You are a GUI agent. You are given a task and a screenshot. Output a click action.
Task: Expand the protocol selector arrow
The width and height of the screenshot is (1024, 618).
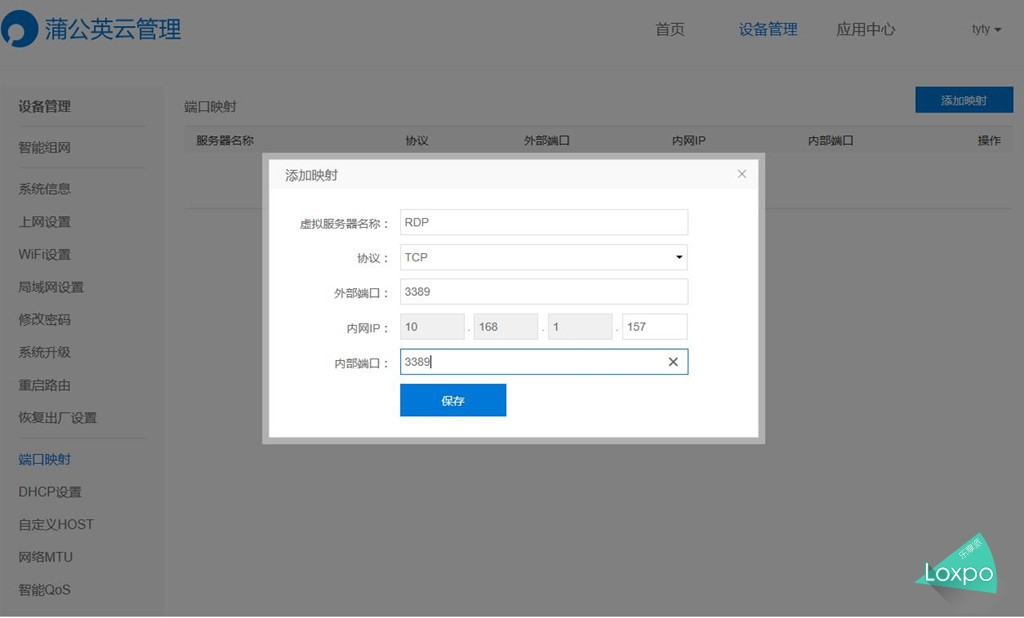[x=679, y=257]
